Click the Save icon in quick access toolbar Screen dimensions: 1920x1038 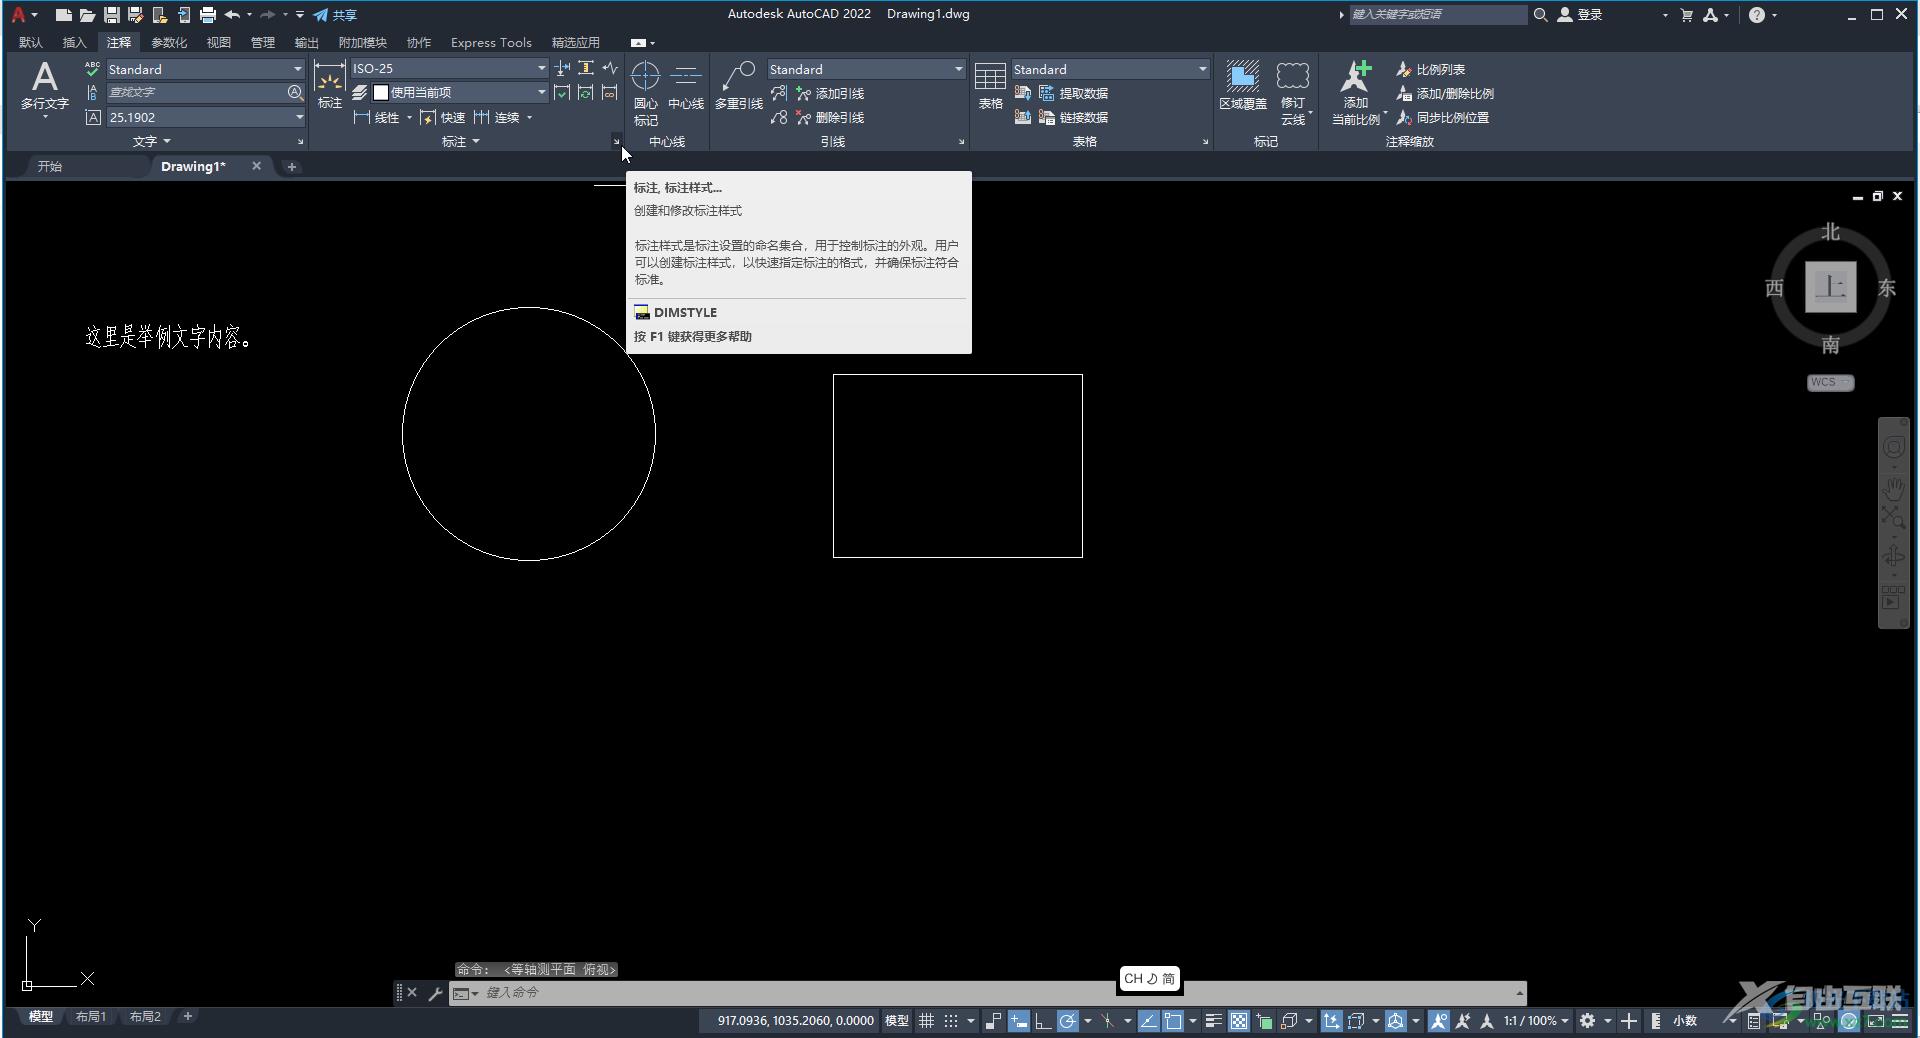(111, 15)
